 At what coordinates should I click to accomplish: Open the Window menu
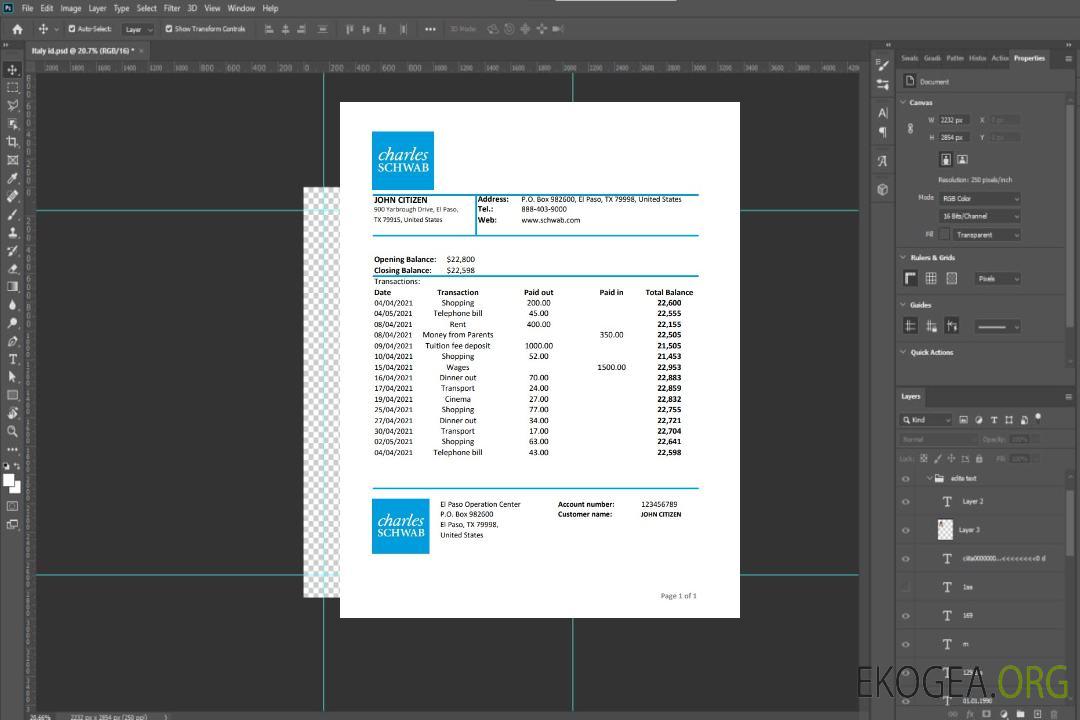[x=241, y=8]
